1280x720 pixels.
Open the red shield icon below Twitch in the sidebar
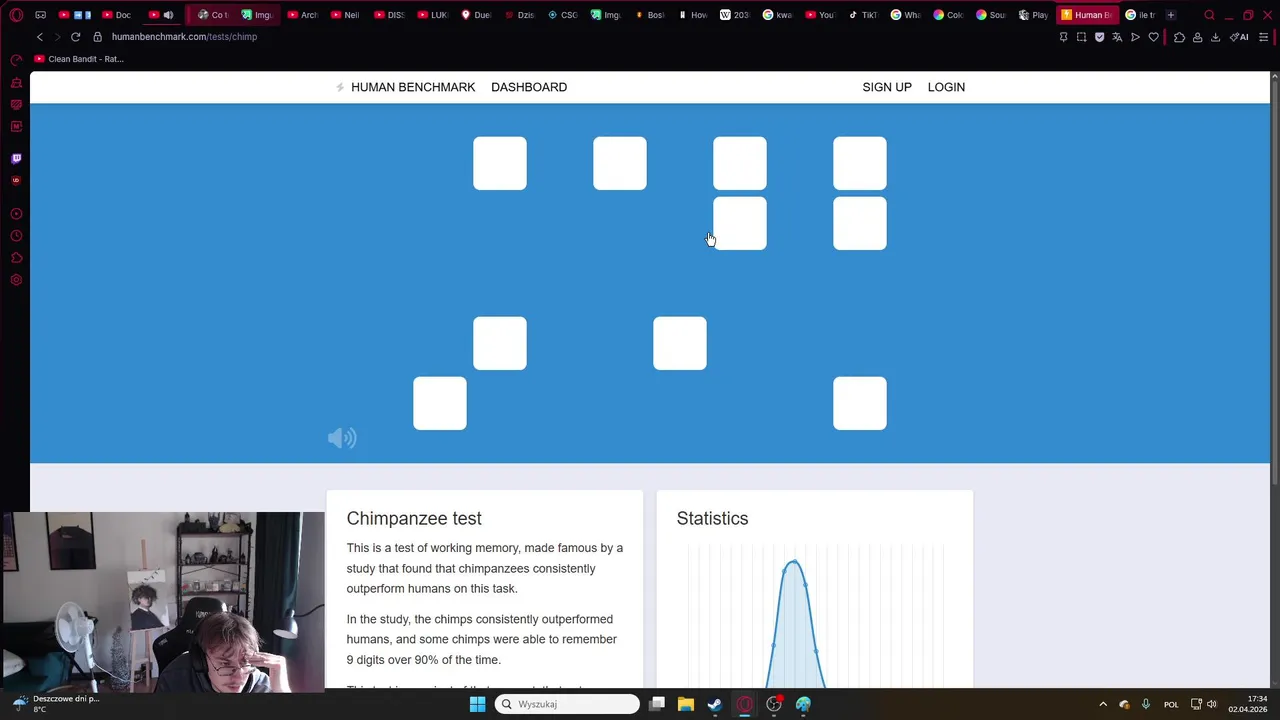click(16, 180)
